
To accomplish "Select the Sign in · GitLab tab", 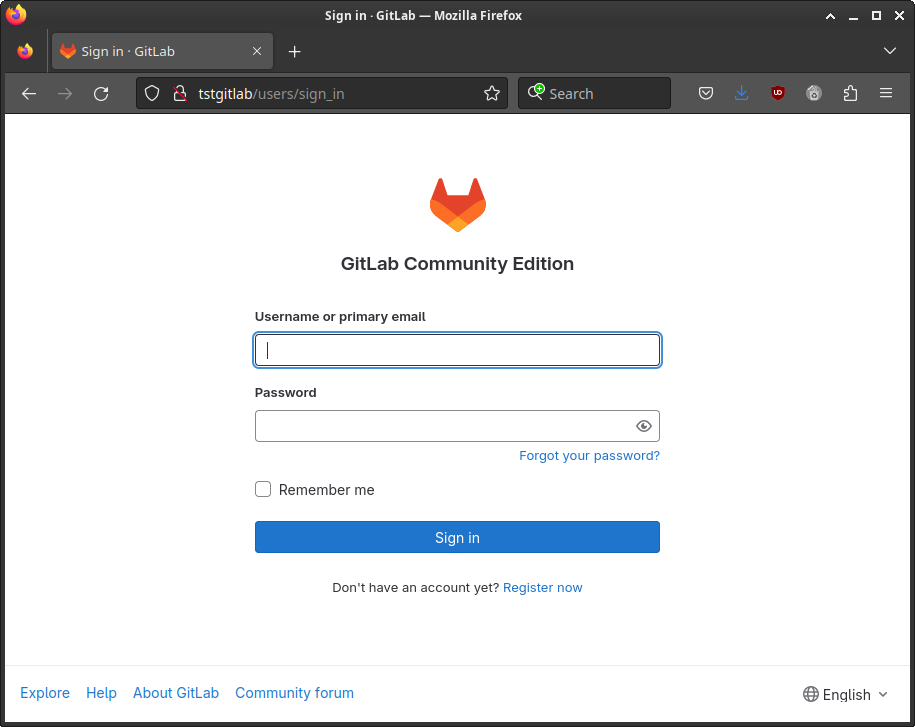I will 150,51.
